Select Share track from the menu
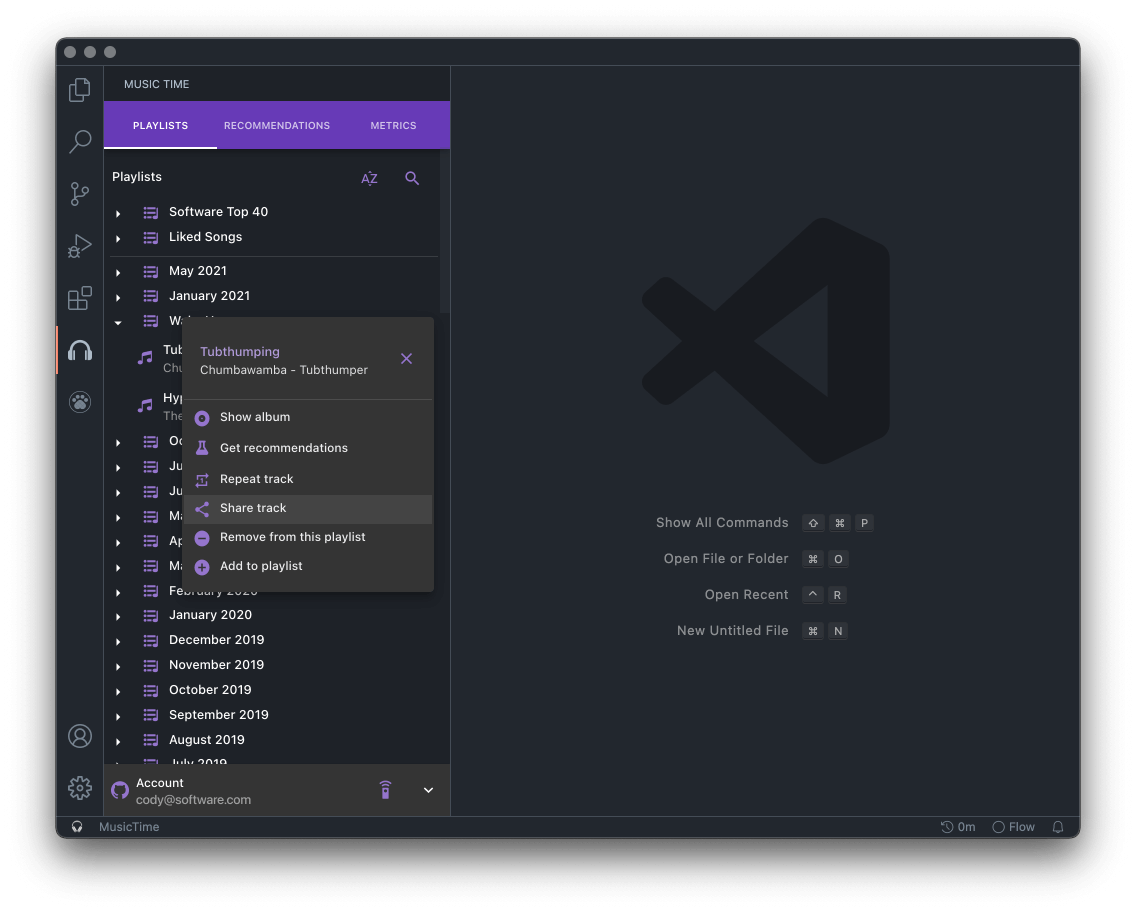This screenshot has width=1136, height=912. coord(253,508)
